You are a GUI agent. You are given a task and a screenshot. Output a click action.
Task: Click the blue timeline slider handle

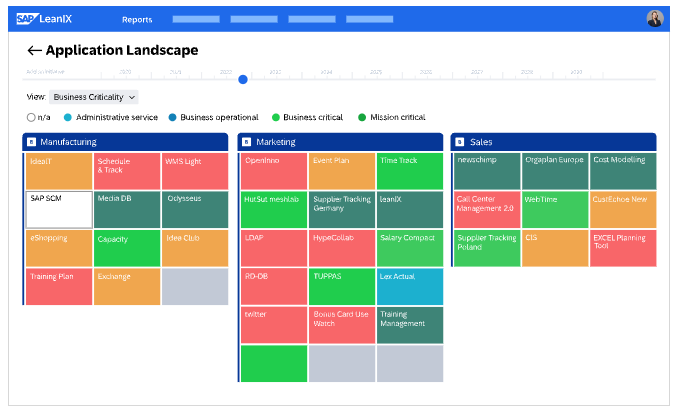click(243, 79)
